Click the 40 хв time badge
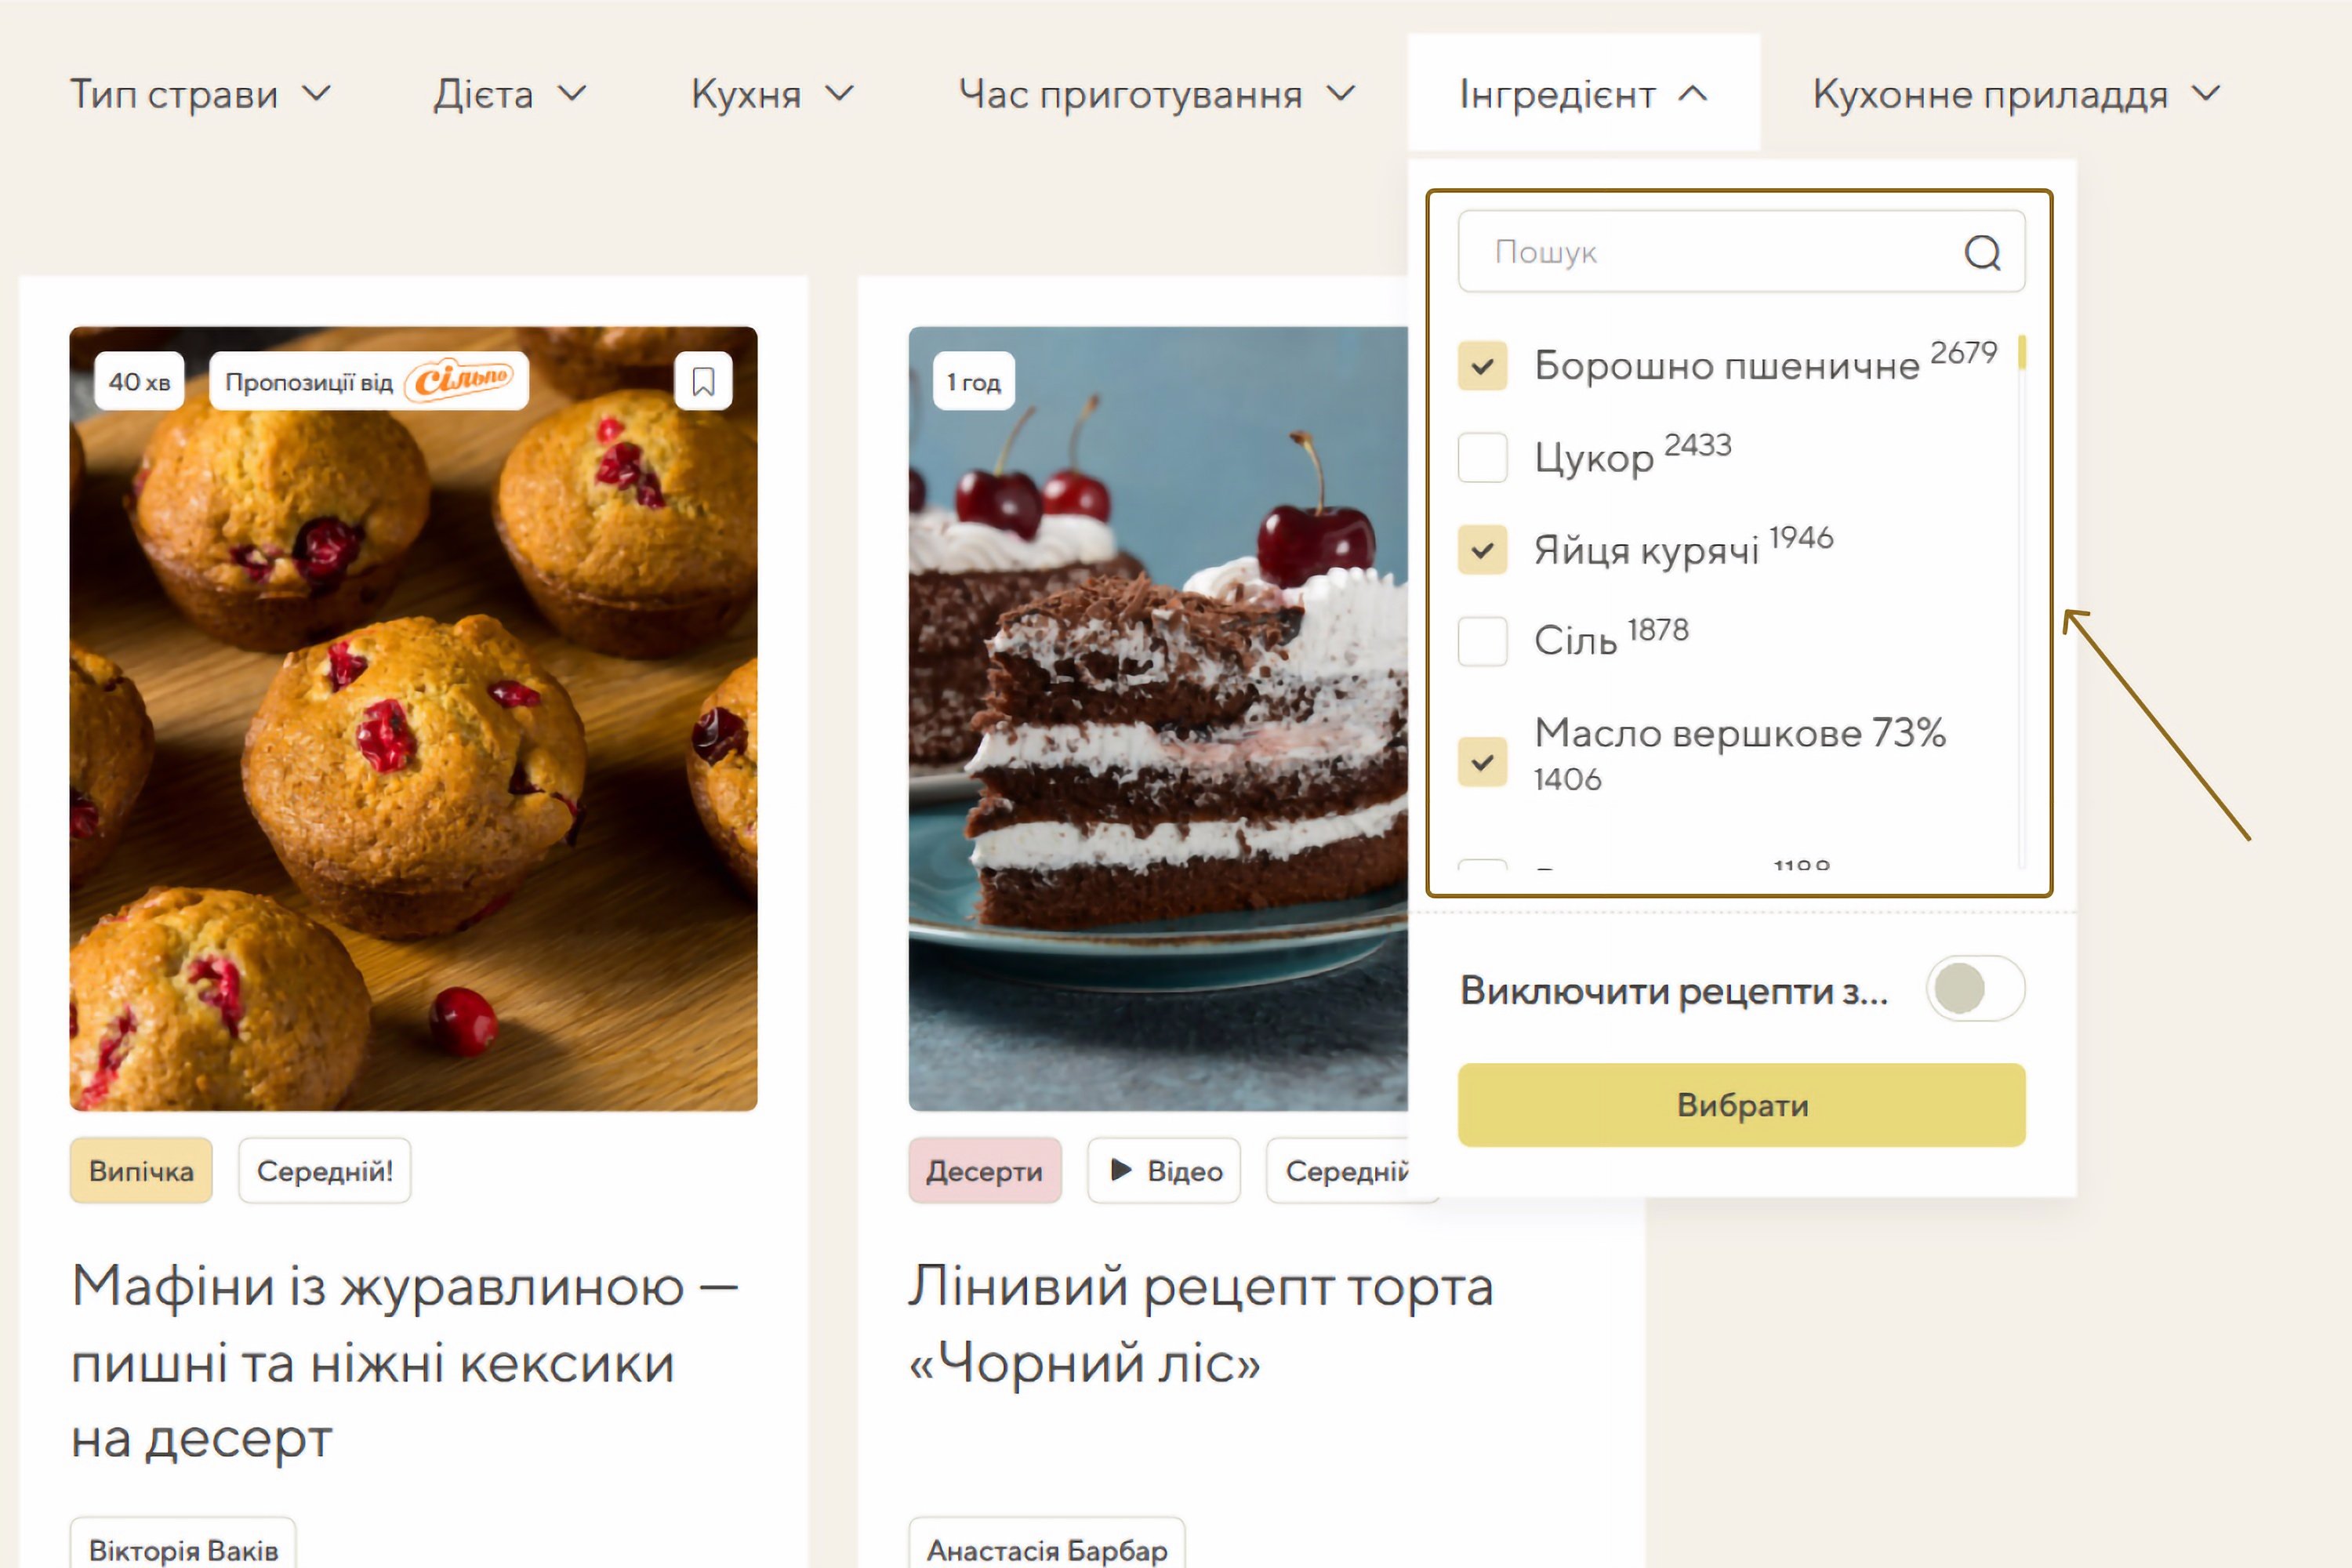 click(x=139, y=381)
